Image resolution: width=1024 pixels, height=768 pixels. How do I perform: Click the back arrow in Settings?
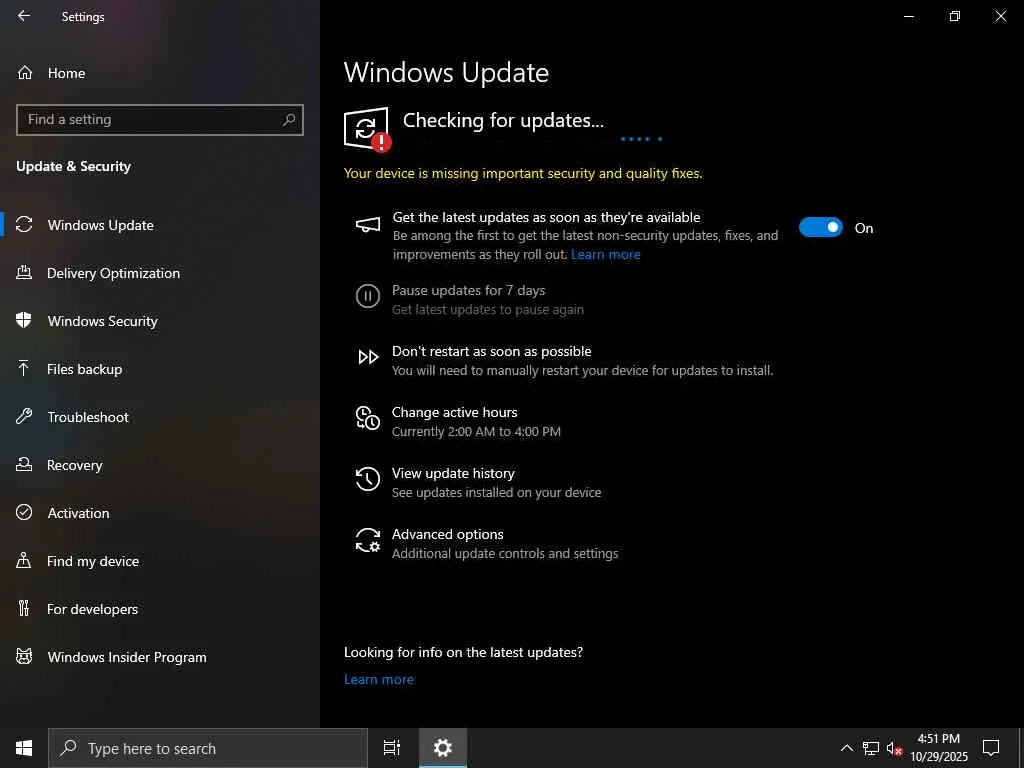coord(24,16)
